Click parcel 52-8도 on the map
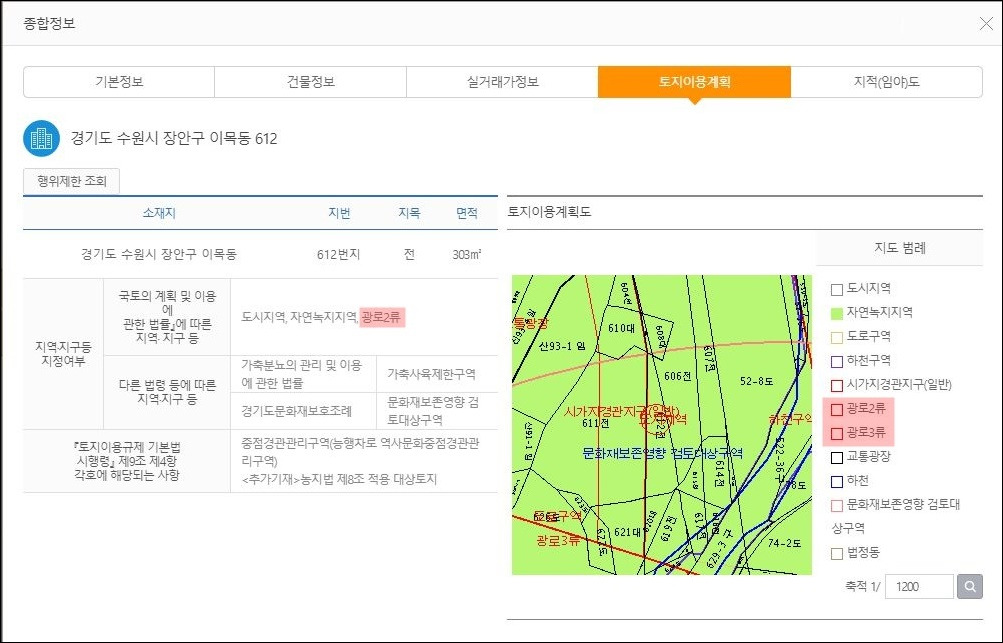 pyautogui.click(x=756, y=381)
